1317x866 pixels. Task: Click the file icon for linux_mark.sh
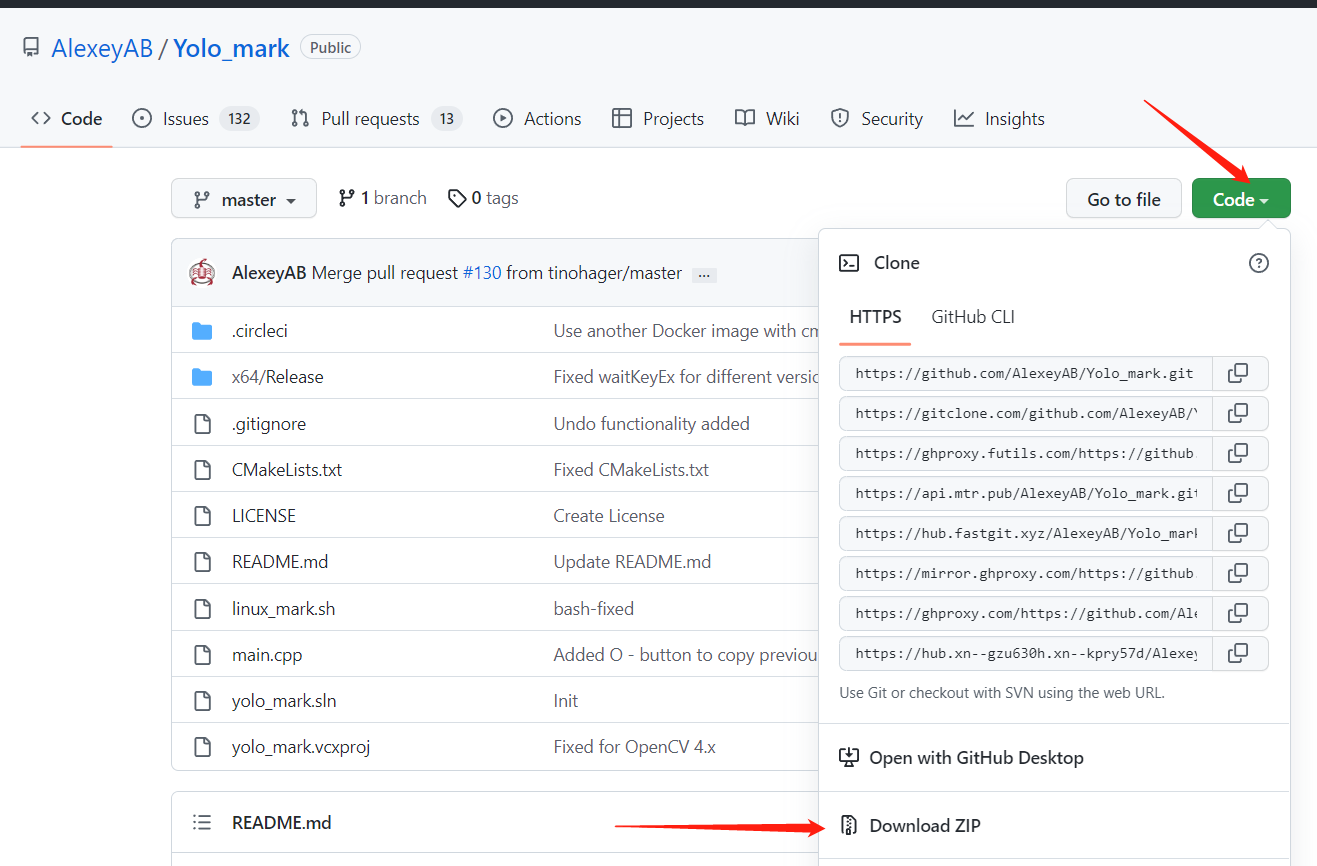tap(203, 609)
